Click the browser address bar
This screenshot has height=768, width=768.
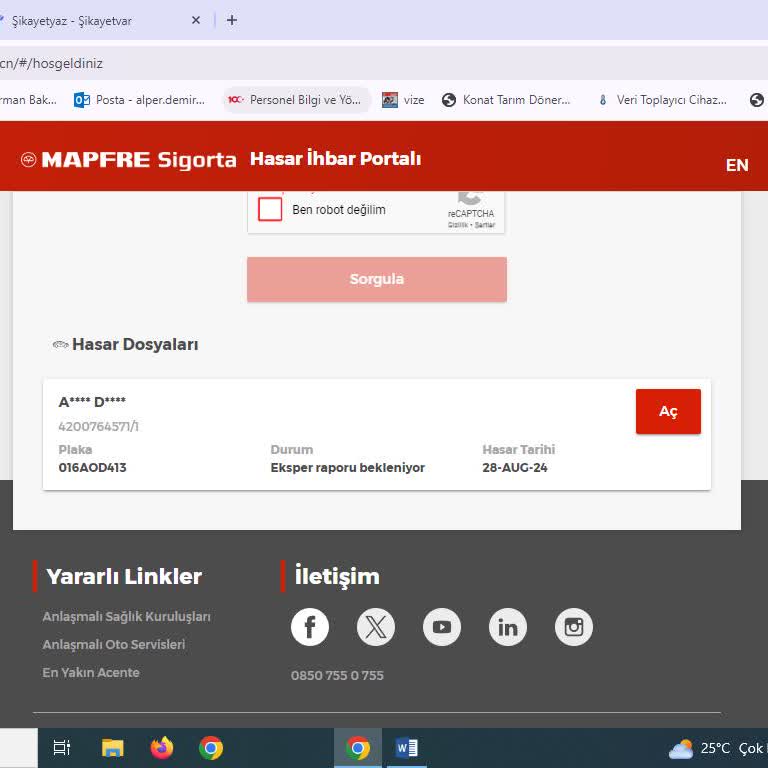point(384,63)
